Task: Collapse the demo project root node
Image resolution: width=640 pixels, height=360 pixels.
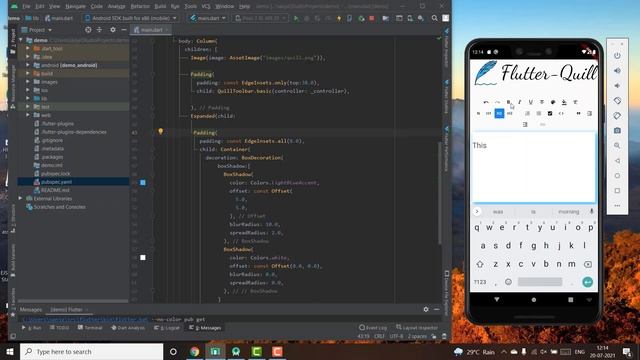Action: click(21, 40)
